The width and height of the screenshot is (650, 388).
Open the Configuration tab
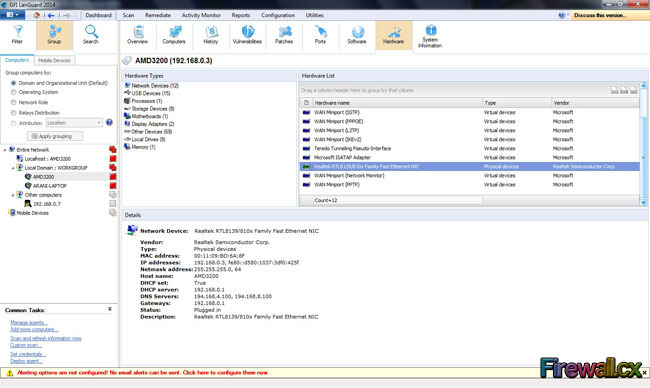[278, 15]
